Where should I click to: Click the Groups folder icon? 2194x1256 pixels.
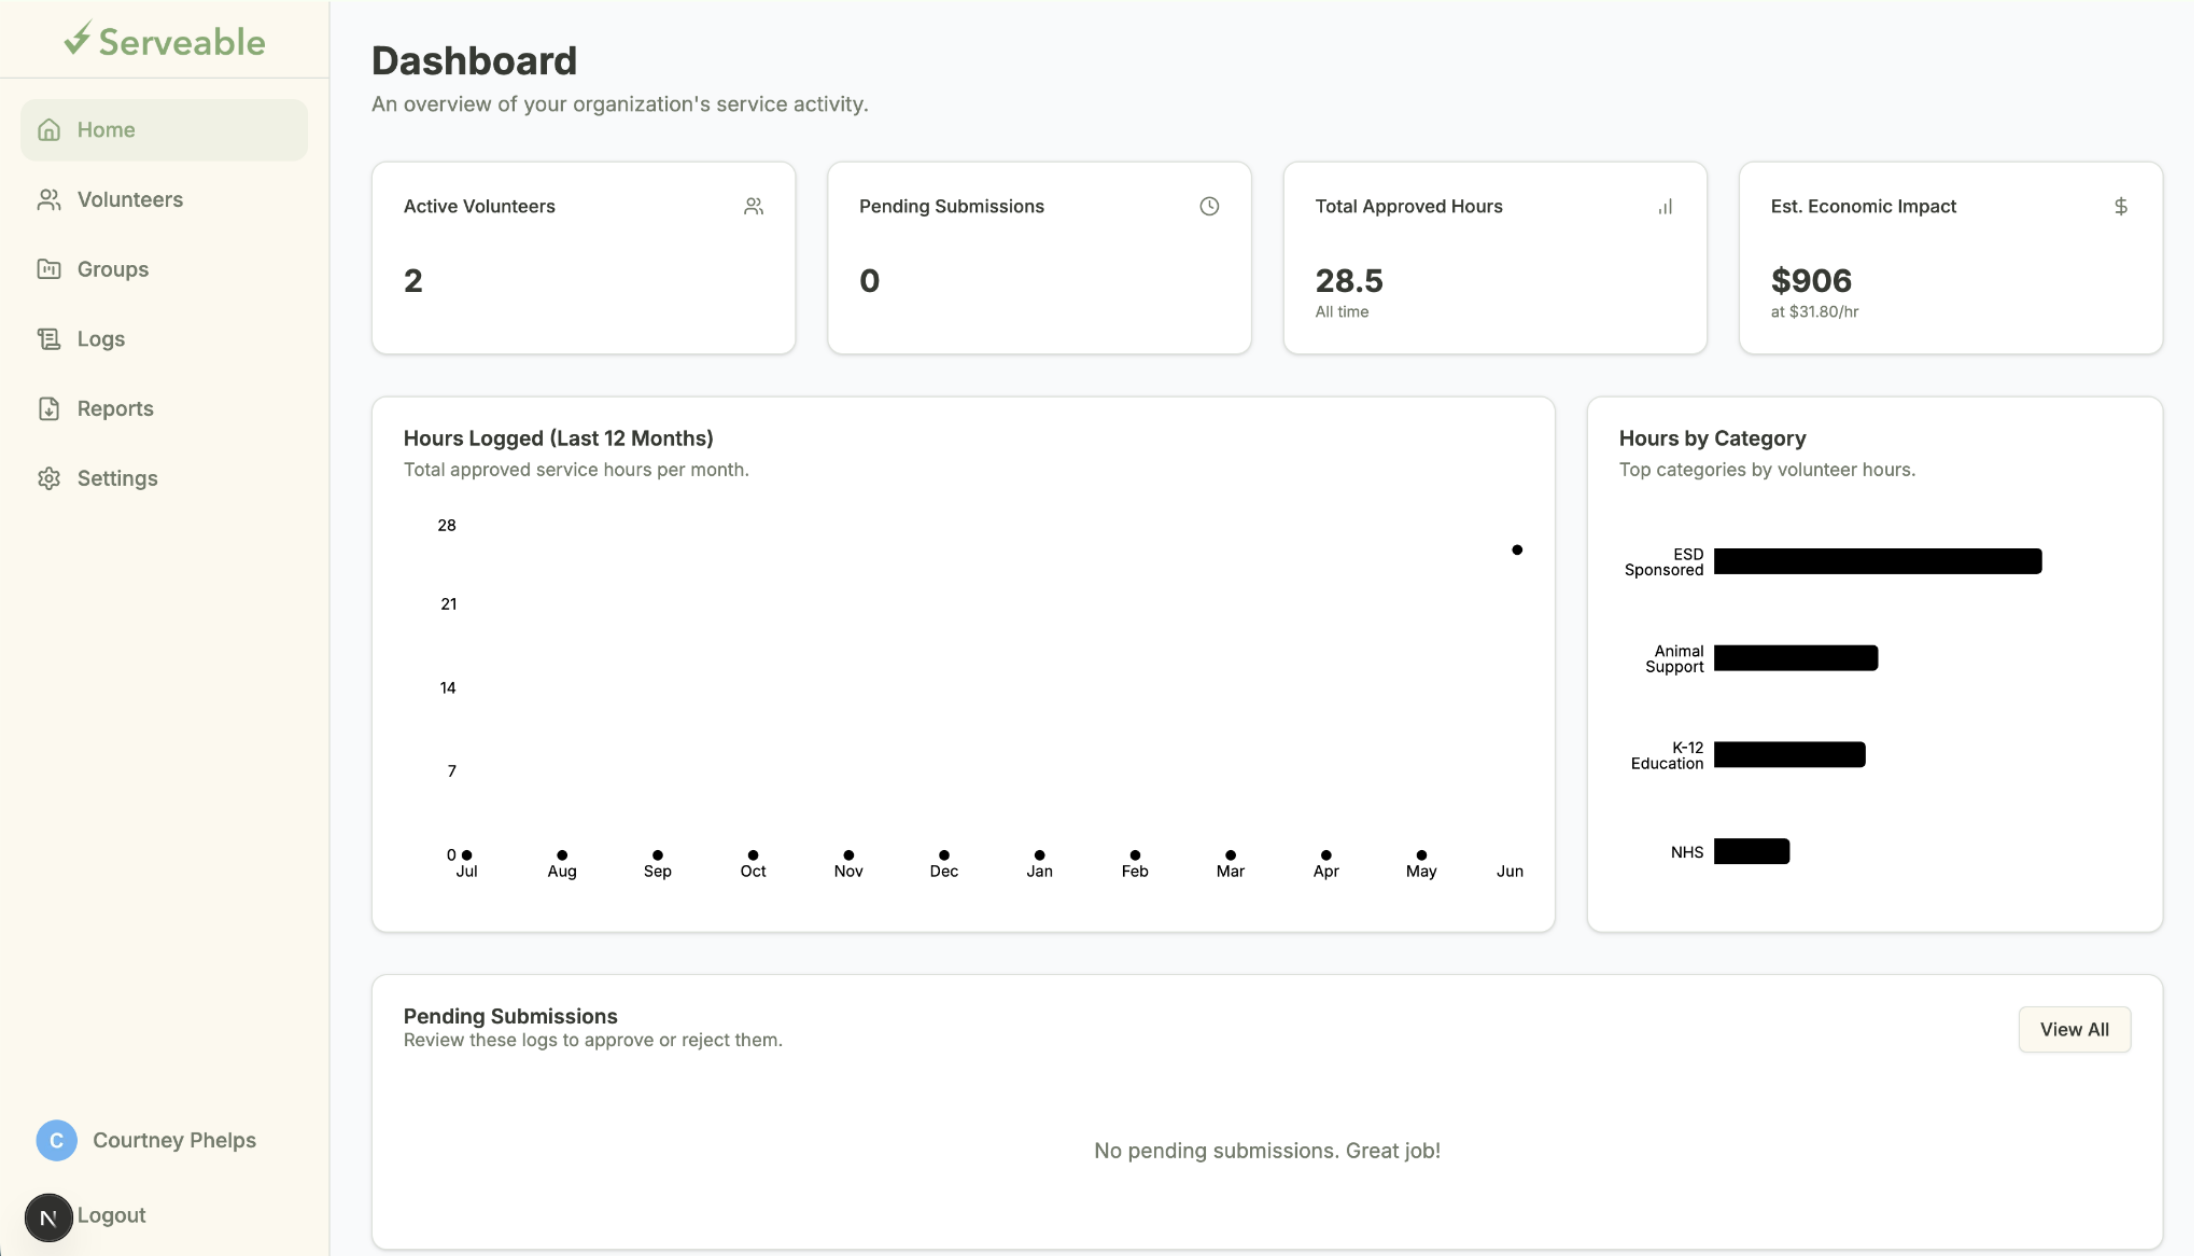coord(49,269)
